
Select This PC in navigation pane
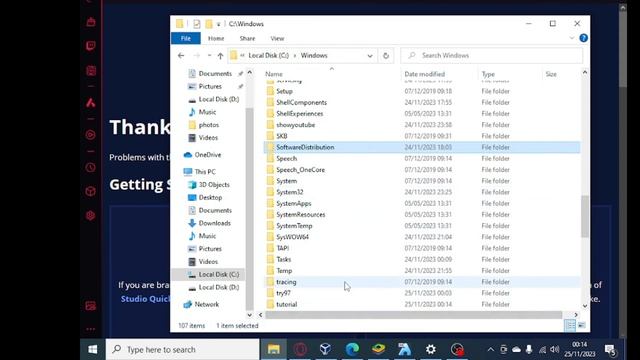click(x=205, y=172)
